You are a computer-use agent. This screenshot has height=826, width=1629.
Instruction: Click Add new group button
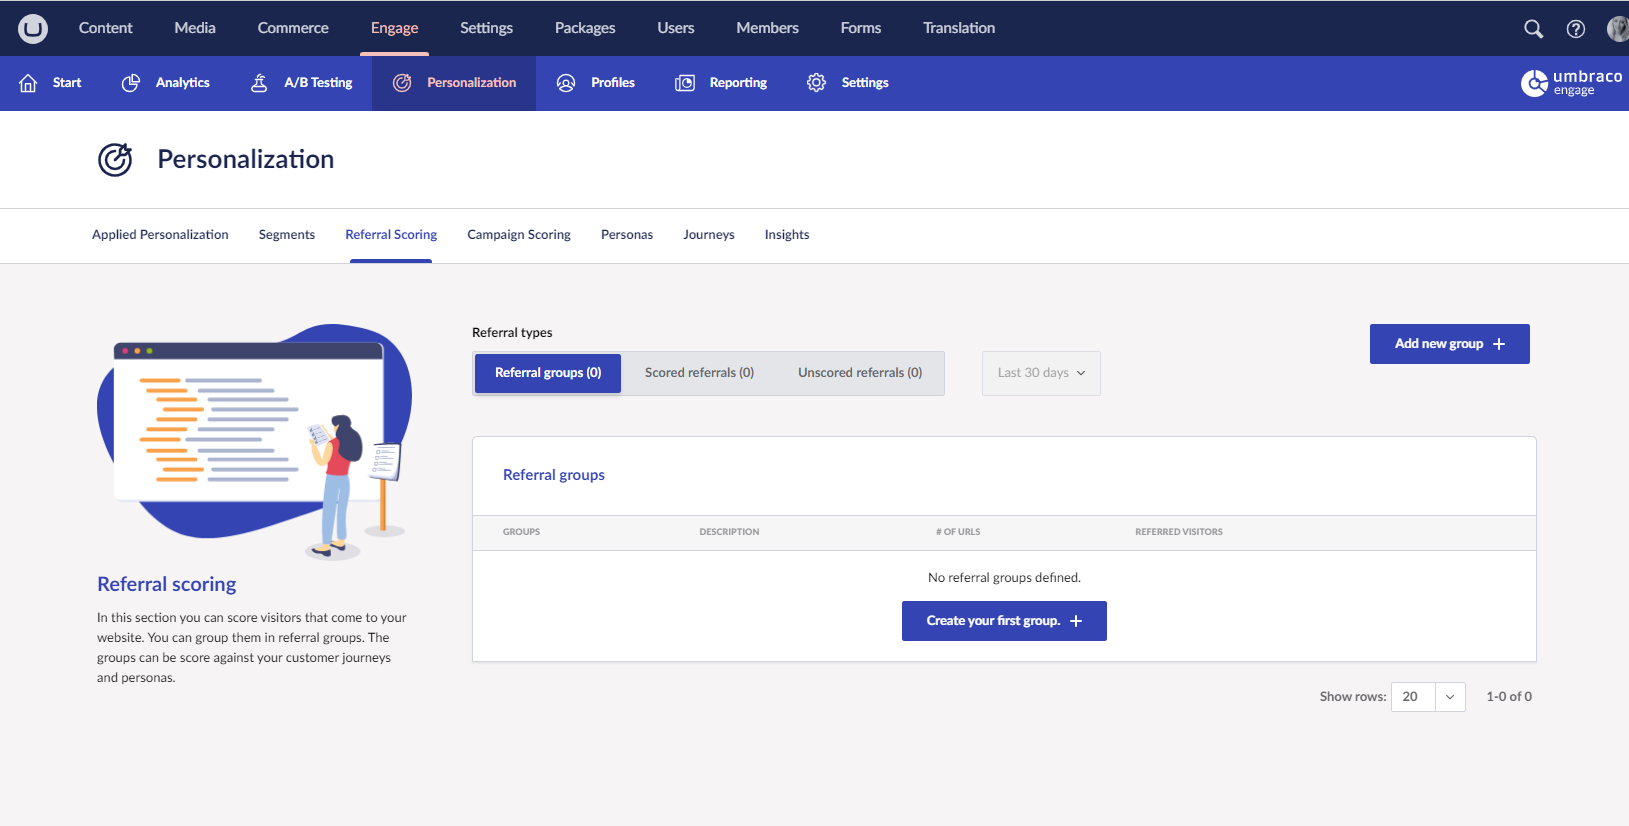[x=1450, y=344]
